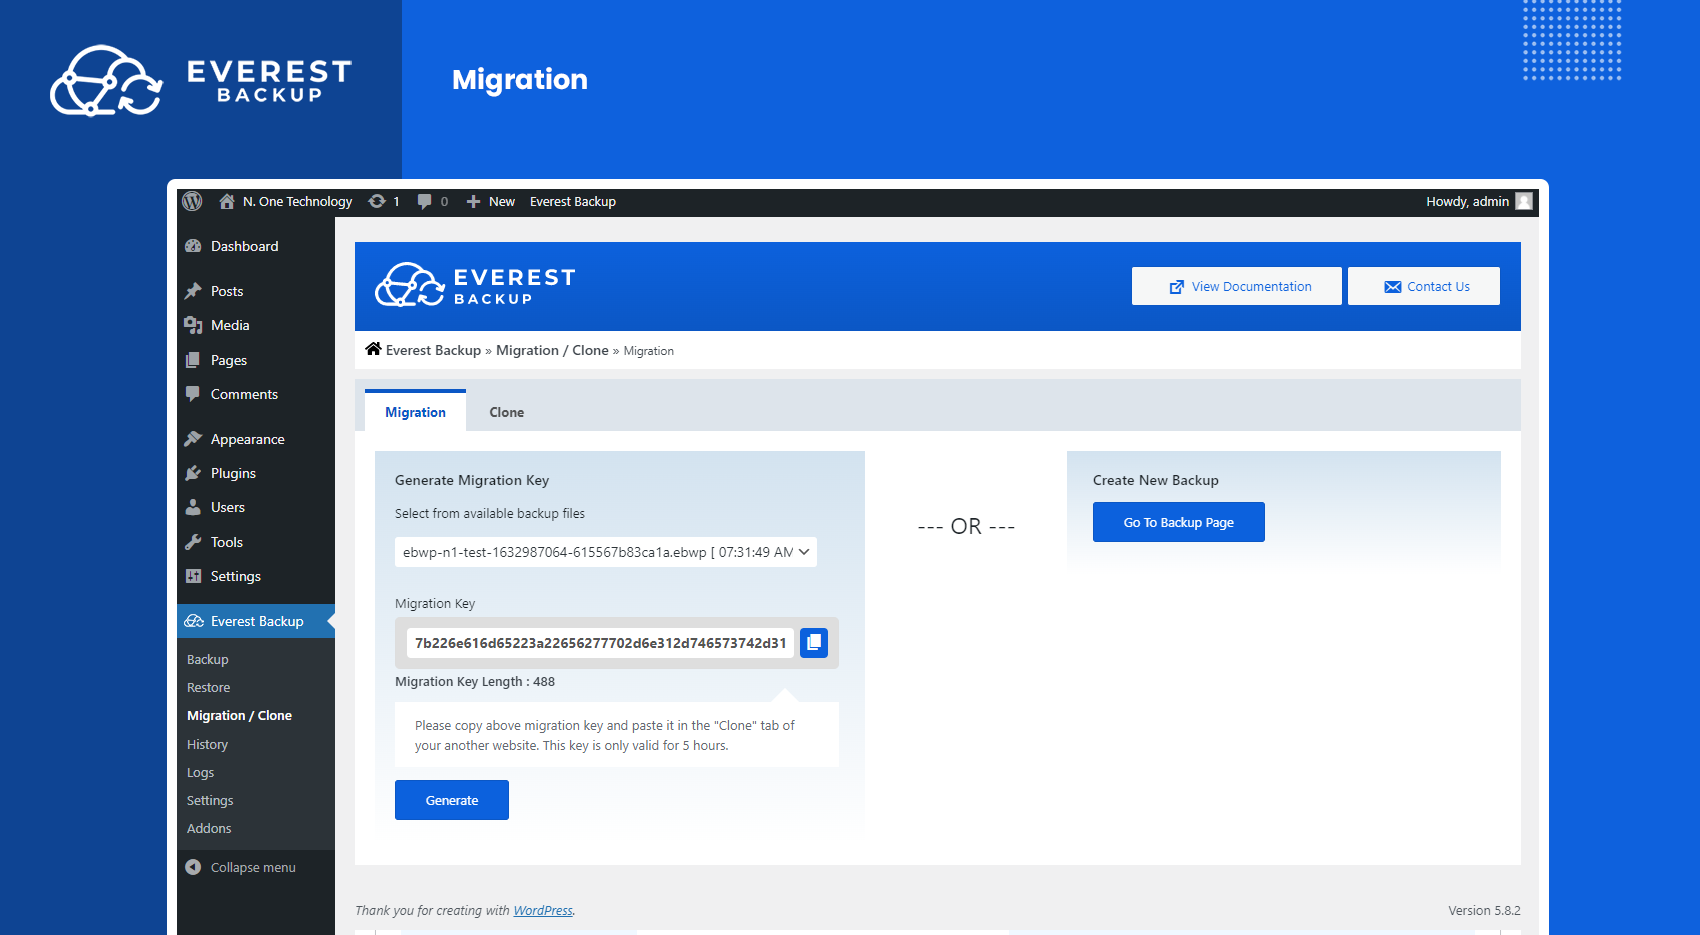Image resolution: width=1700 pixels, height=935 pixels.
Task: Open the History submenu item
Action: pos(207,744)
